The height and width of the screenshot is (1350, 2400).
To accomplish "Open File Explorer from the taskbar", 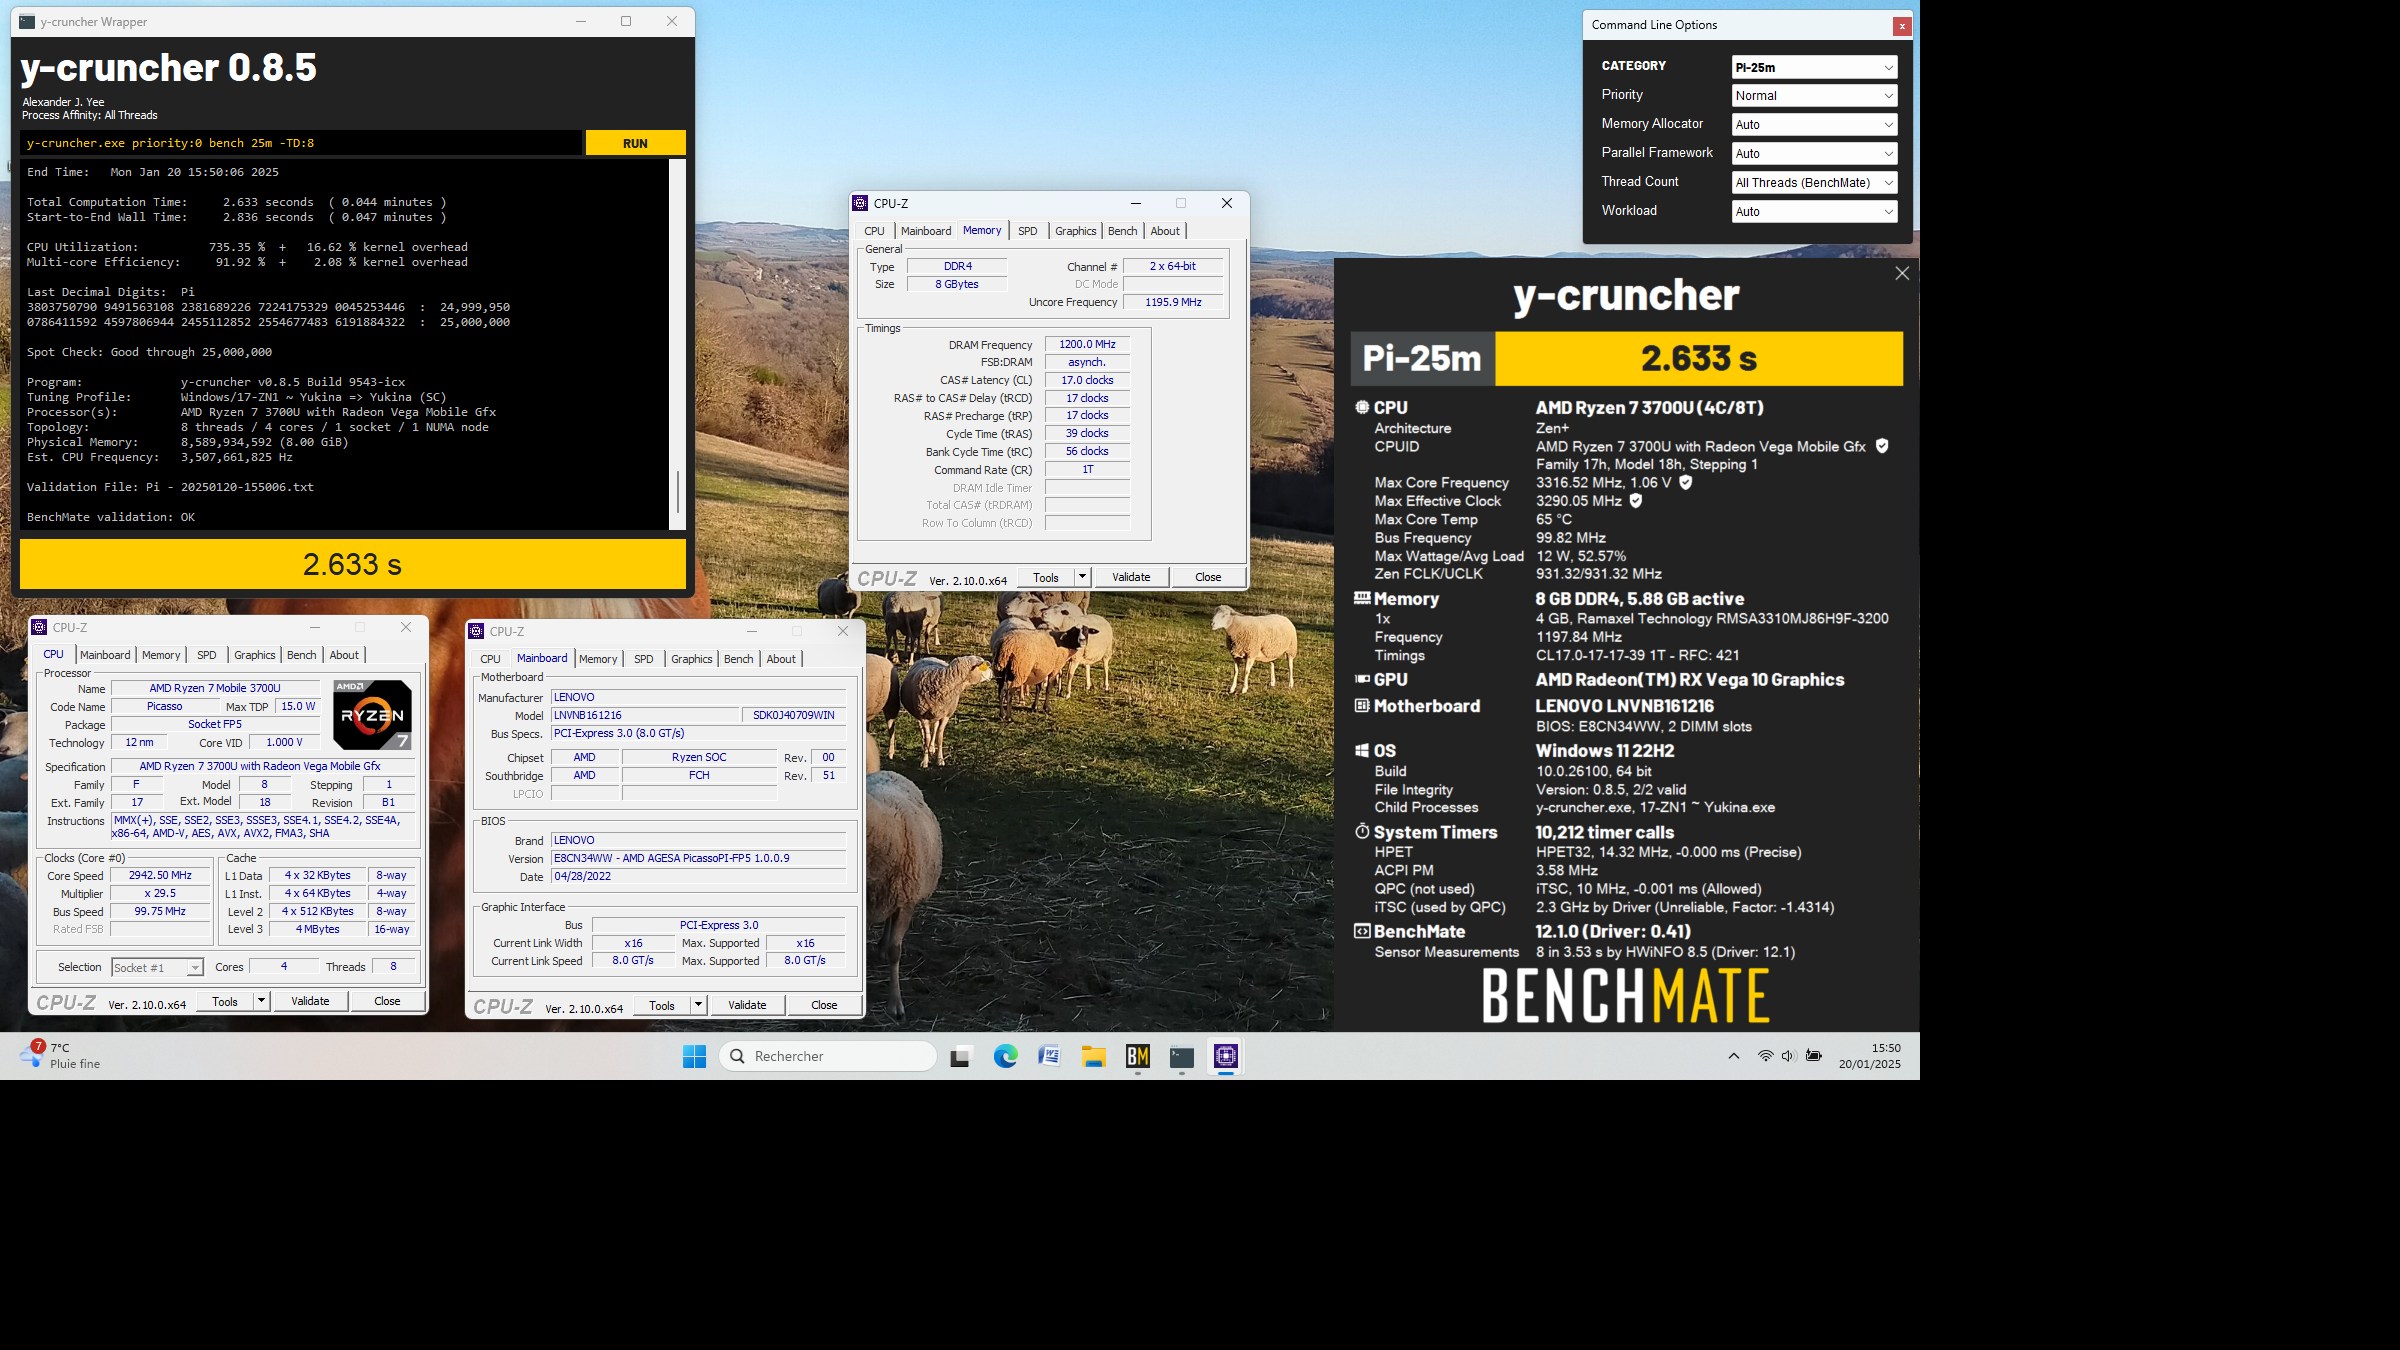I will coord(1093,1056).
